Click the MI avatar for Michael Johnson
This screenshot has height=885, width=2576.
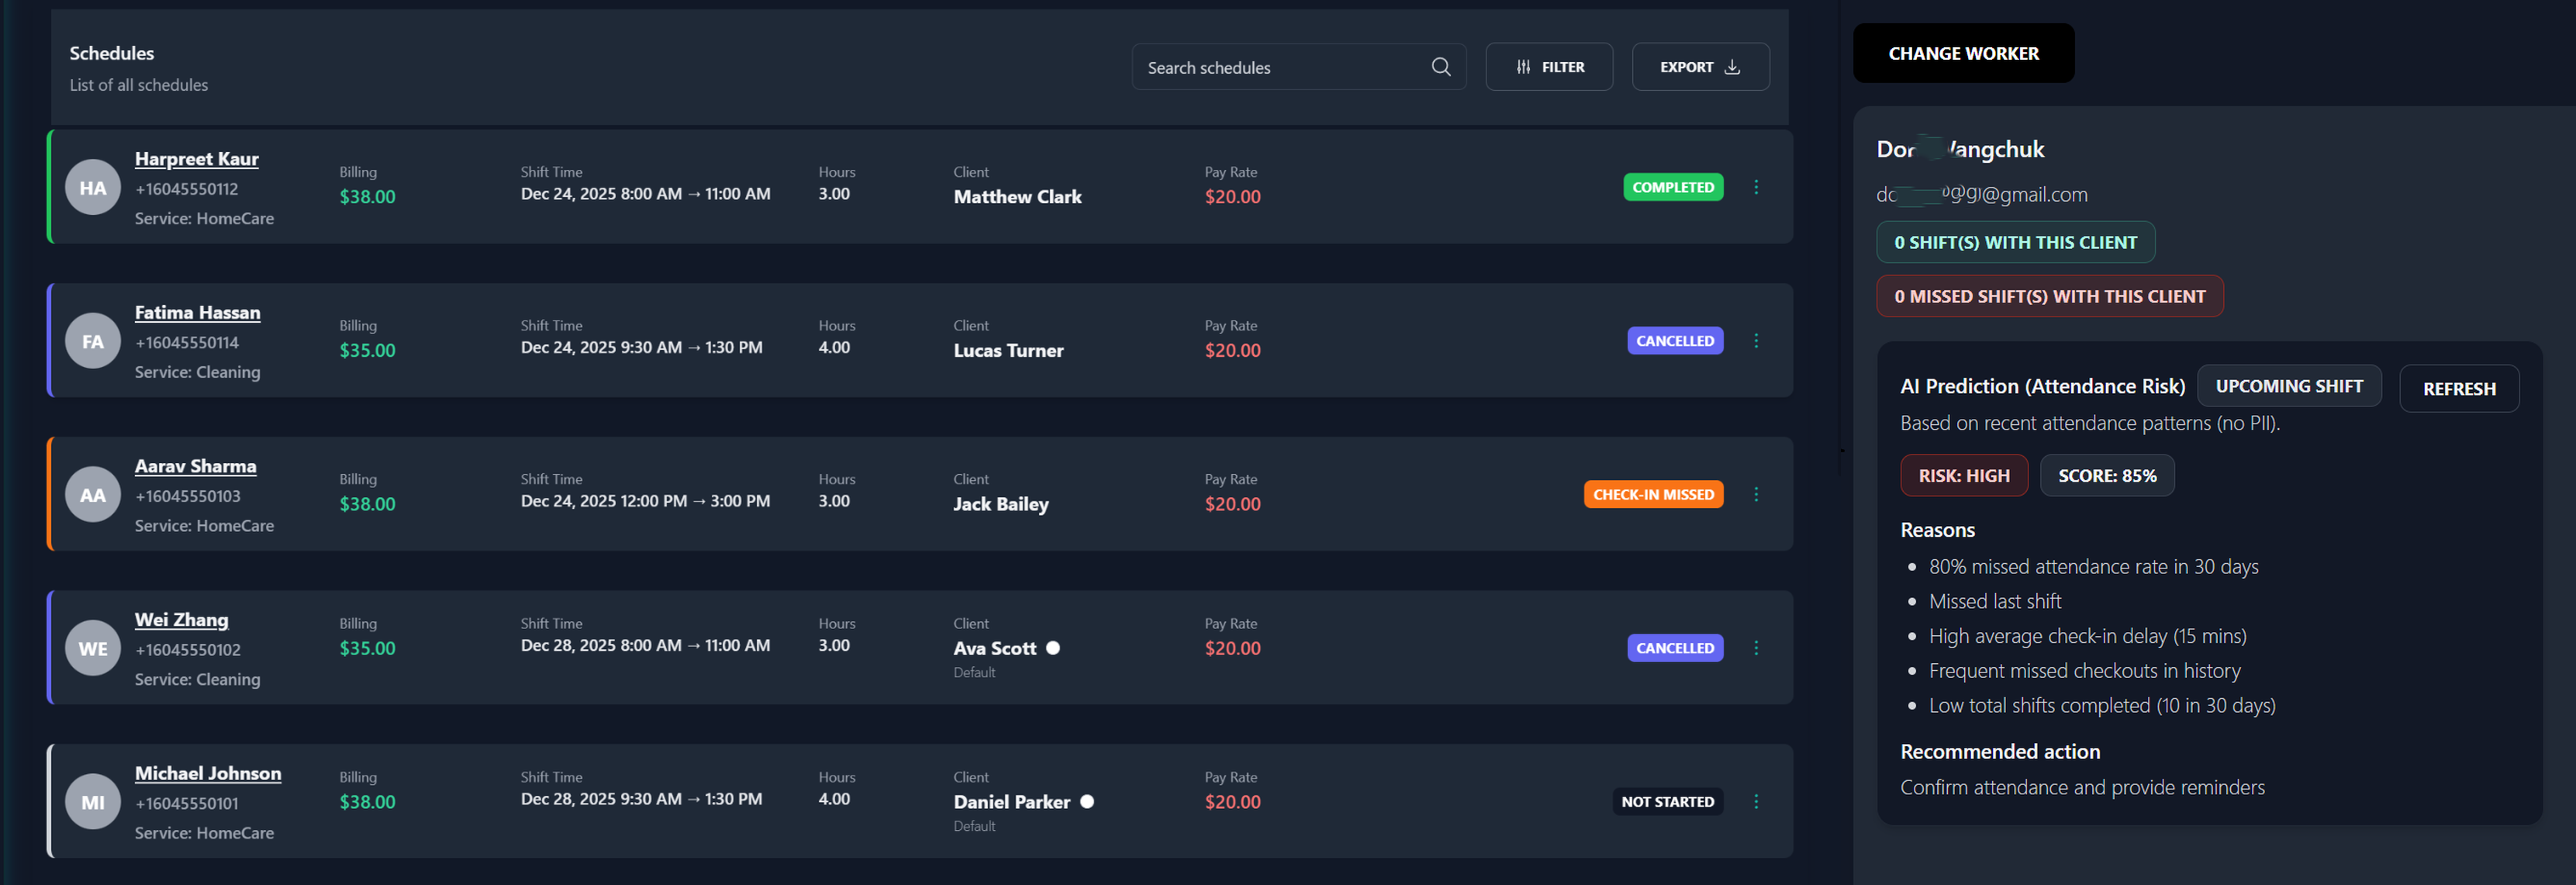point(93,802)
